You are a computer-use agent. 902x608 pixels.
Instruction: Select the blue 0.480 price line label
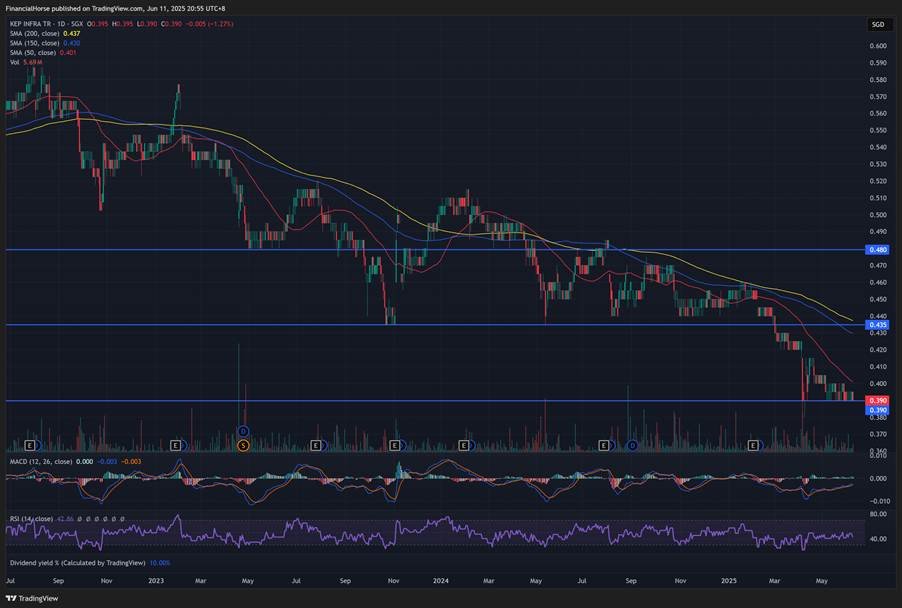coord(877,250)
